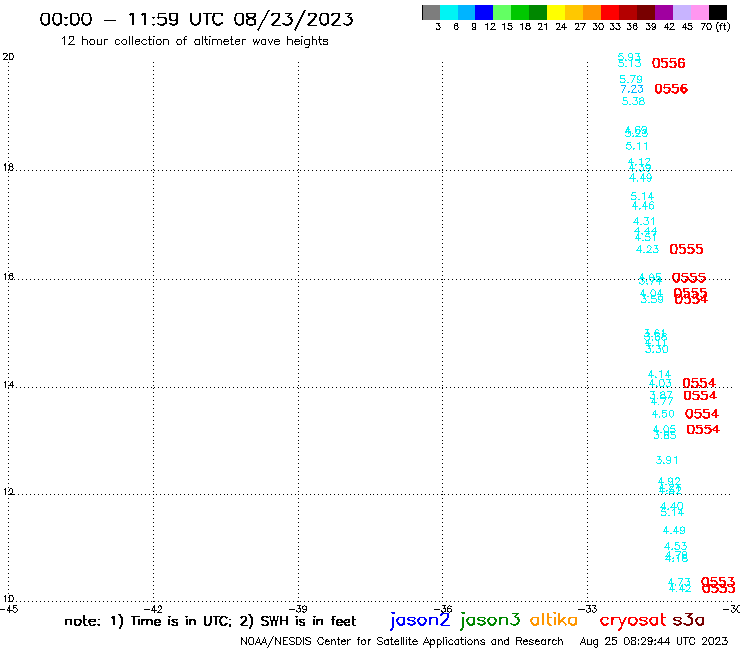Click the 'Aug 25 08:29:44 UTC 2023' timestamp

point(654,641)
